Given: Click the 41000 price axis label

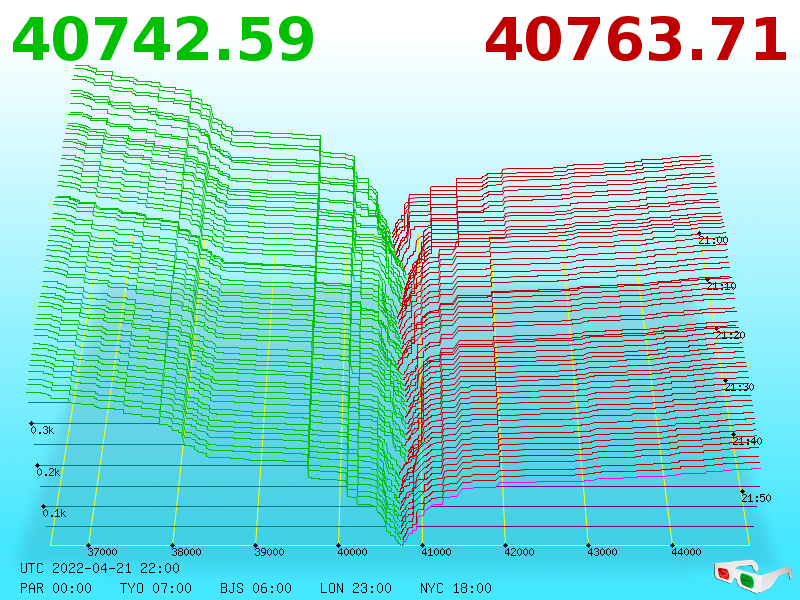Looking at the screenshot, I should (x=436, y=552).
